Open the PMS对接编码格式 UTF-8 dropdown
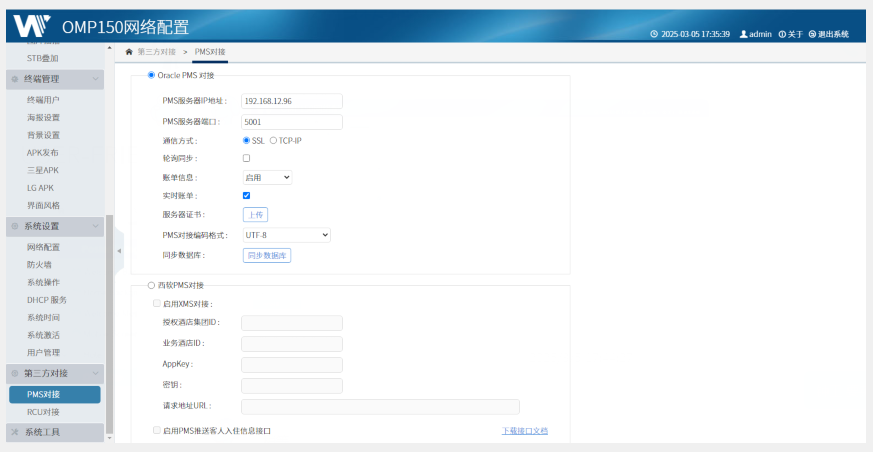This screenshot has width=873, height=452. point(287,235)
